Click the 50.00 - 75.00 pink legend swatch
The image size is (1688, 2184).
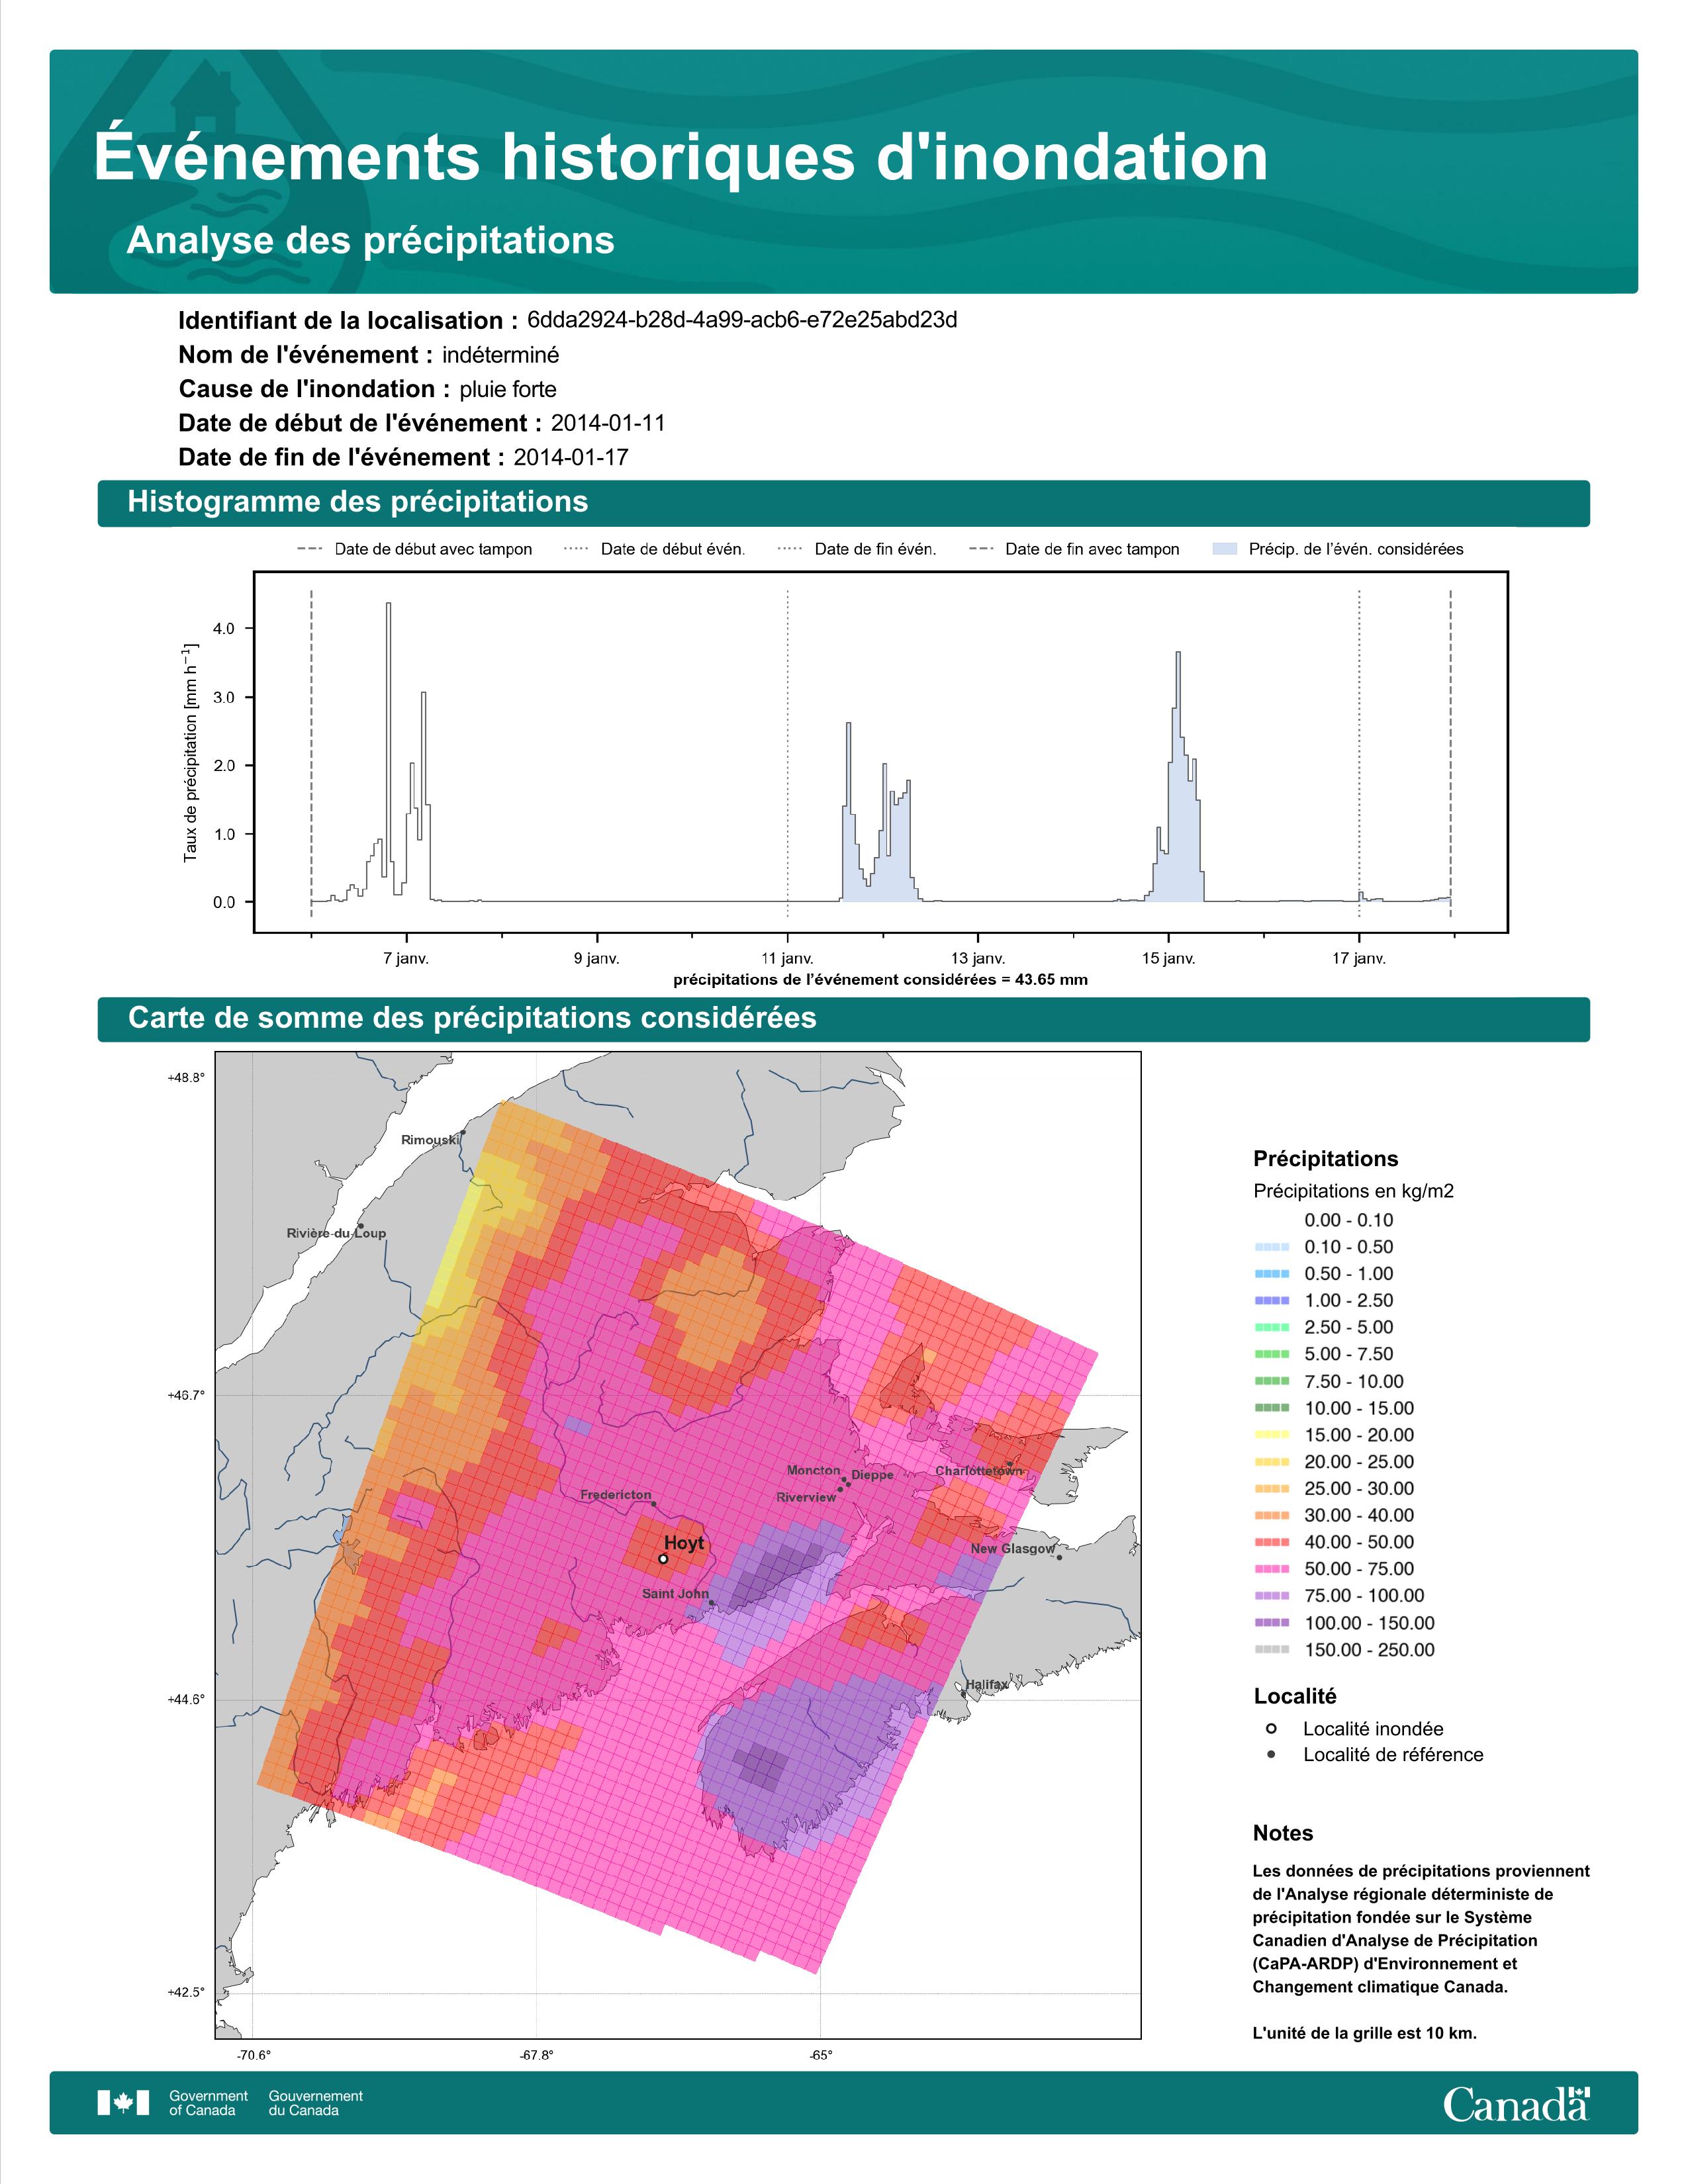(x=1271, y=1569)
